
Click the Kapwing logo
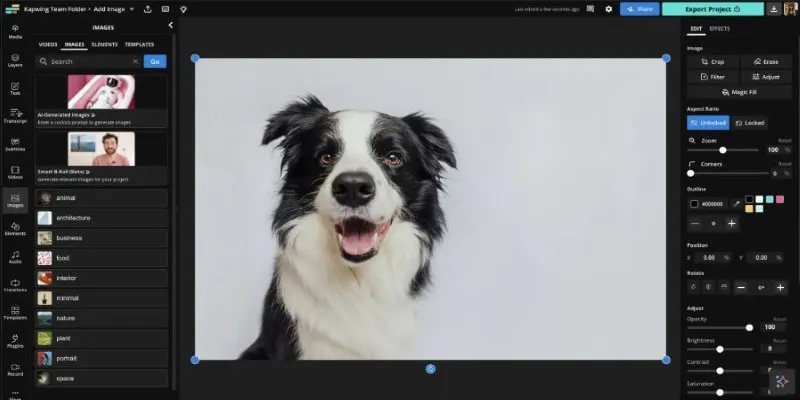[12, 9]
